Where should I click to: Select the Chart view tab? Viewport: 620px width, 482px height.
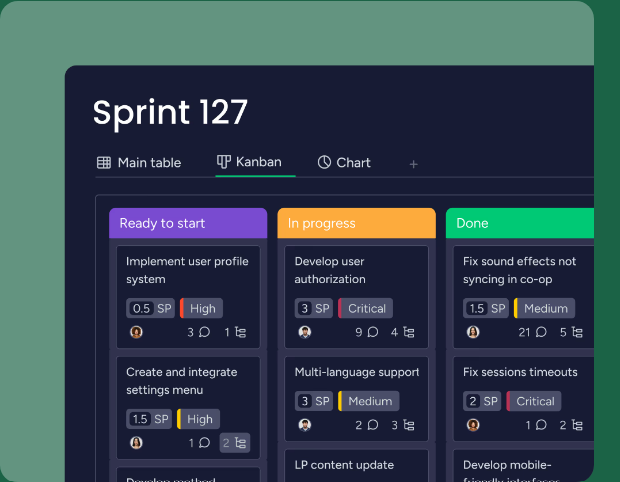(344, 162)
